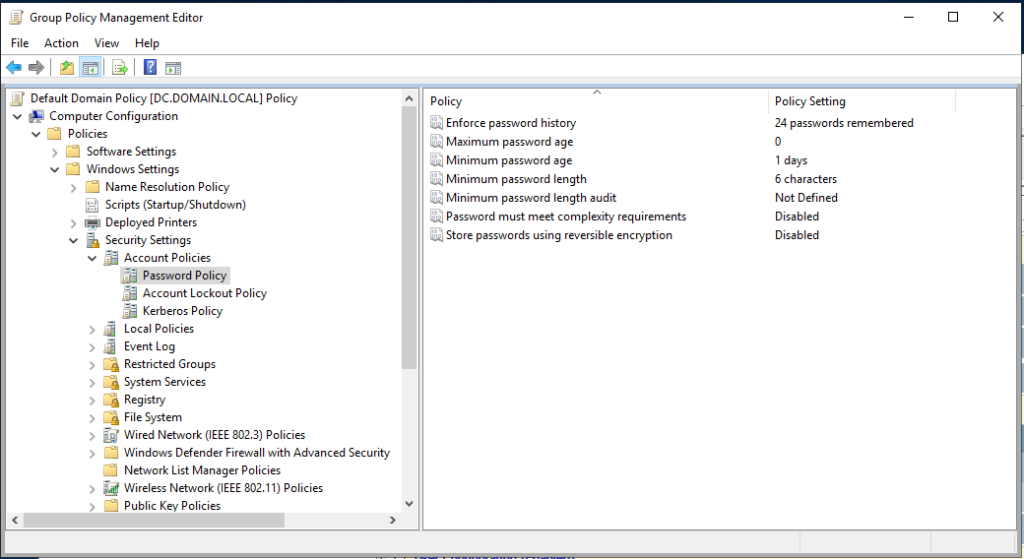The width and height of the screenshot is (1024, 559).
Task: Expand the Software Settings node
Action: pyautogui.click(x=55, y=152)
